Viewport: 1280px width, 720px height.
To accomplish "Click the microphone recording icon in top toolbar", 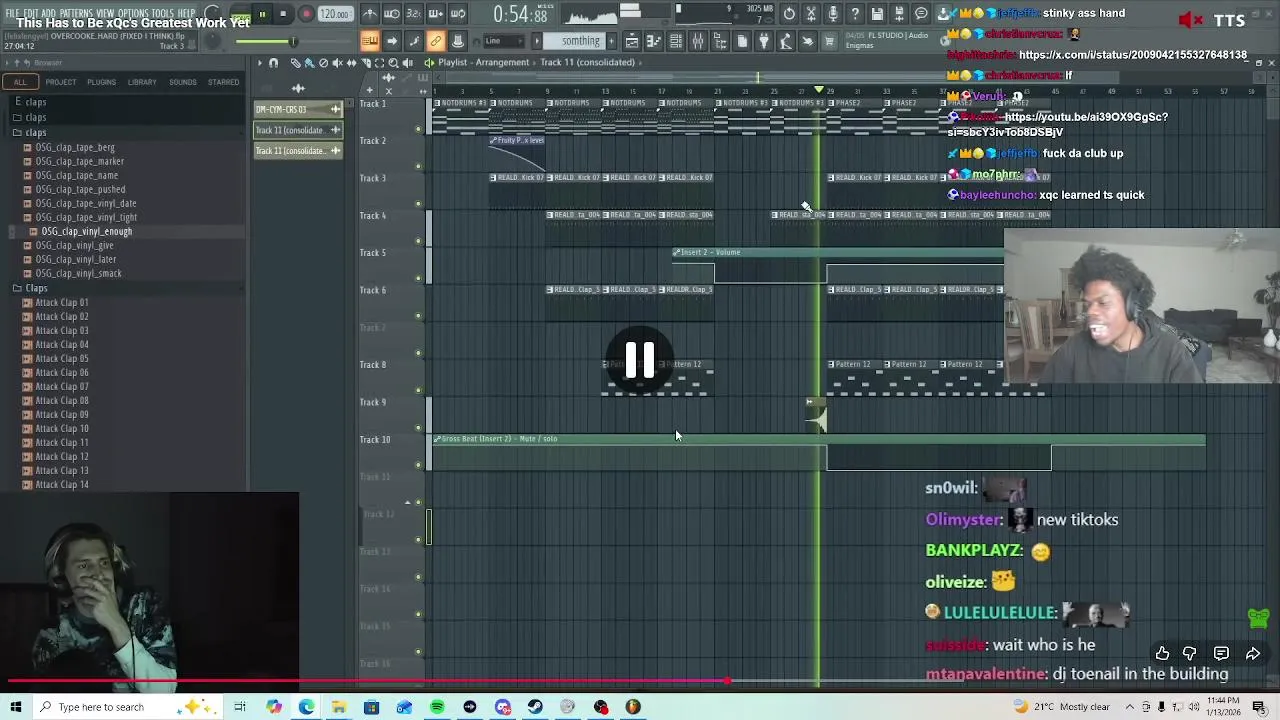I will click(x=833, y=14).
